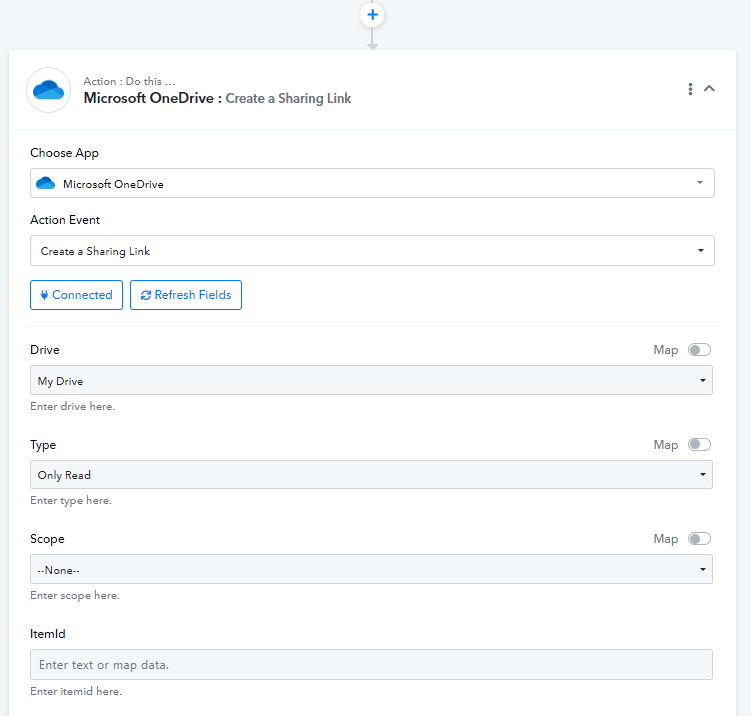The height and width of the screenshot is (716, 751).
Task: Click the 'Action Event' label
Action: pos(65,220)
